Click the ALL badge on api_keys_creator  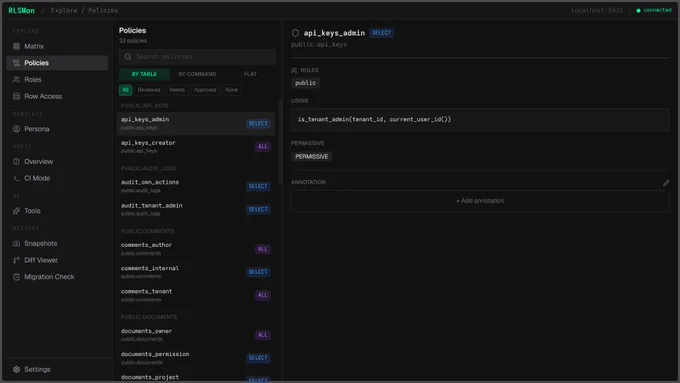click(x=262, y=147)
